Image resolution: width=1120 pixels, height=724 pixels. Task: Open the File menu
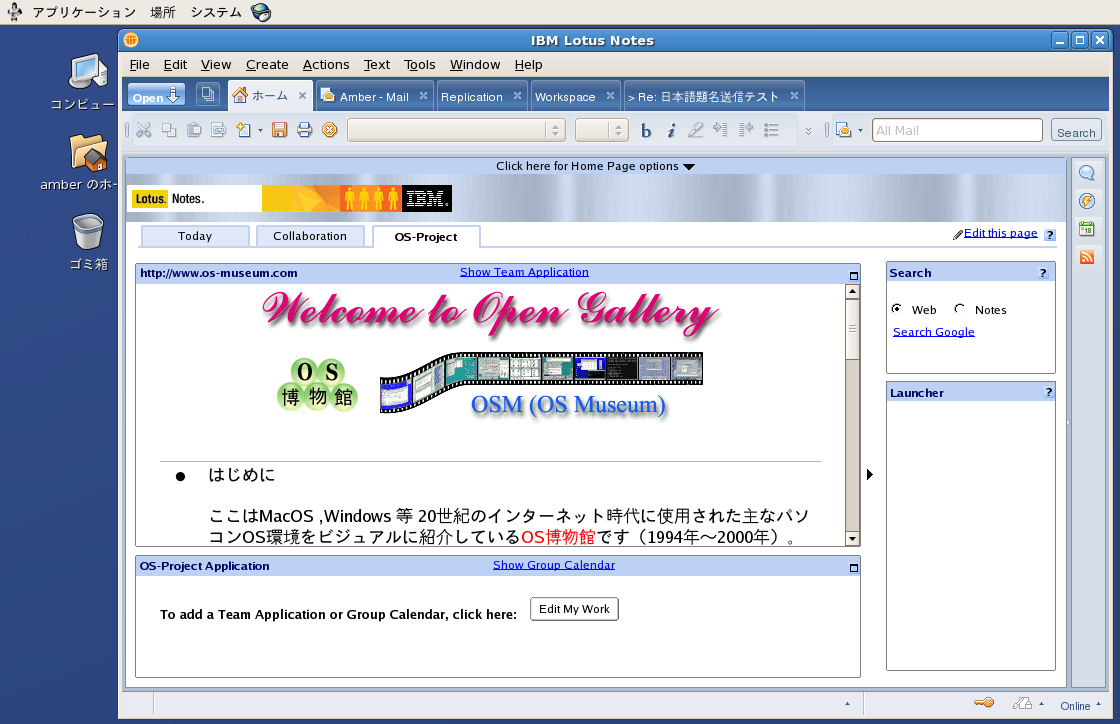[139, 64]
